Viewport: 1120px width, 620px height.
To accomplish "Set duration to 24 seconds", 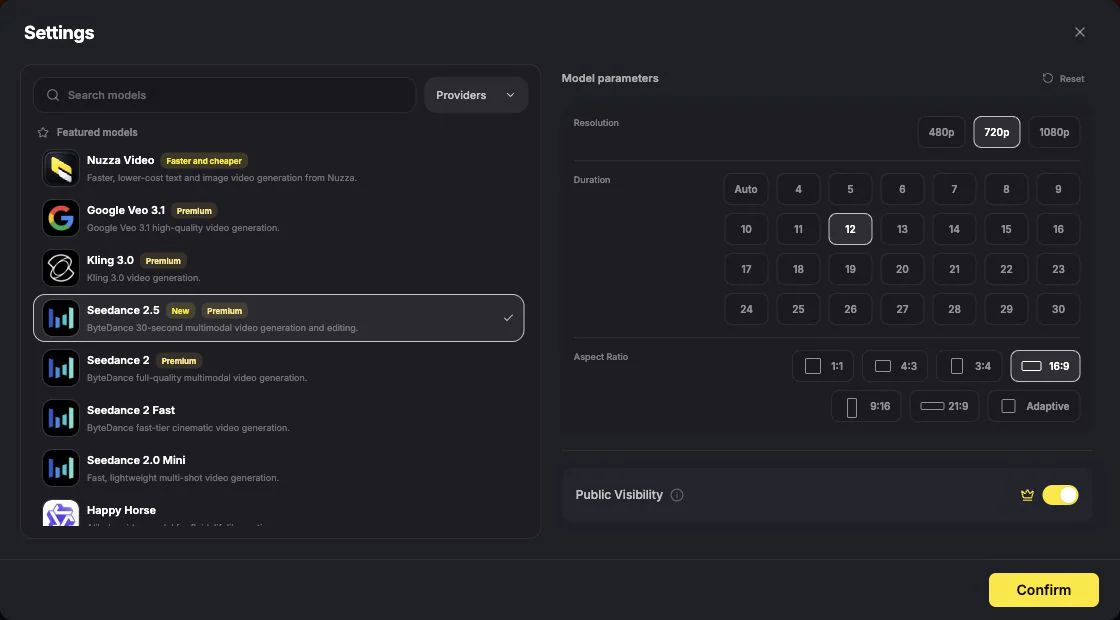I will click(746, 309).
